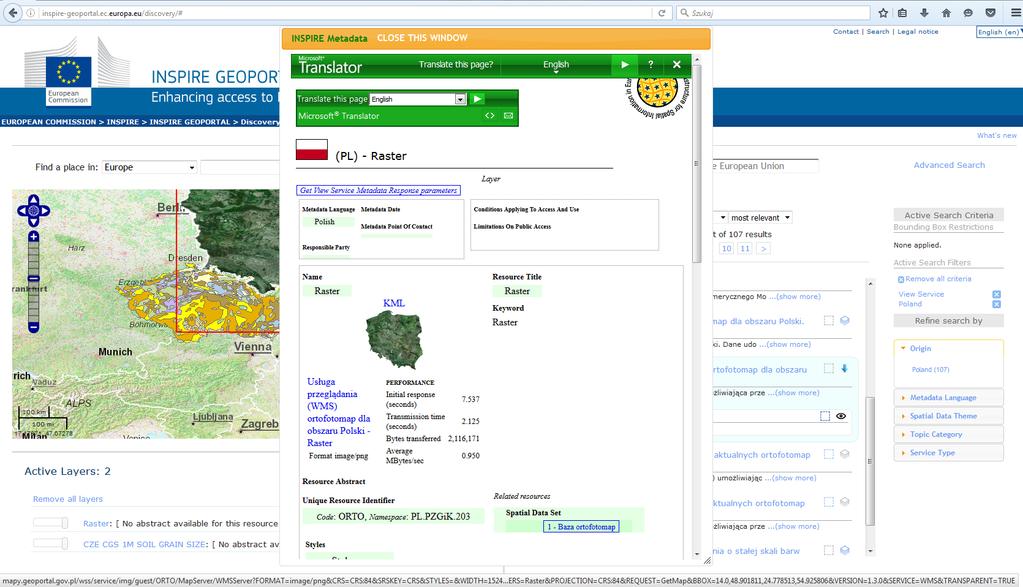Open the 'most relevant' sort dropdown
The height and width of the screenshot is (587, 1023).
point(760,217)
